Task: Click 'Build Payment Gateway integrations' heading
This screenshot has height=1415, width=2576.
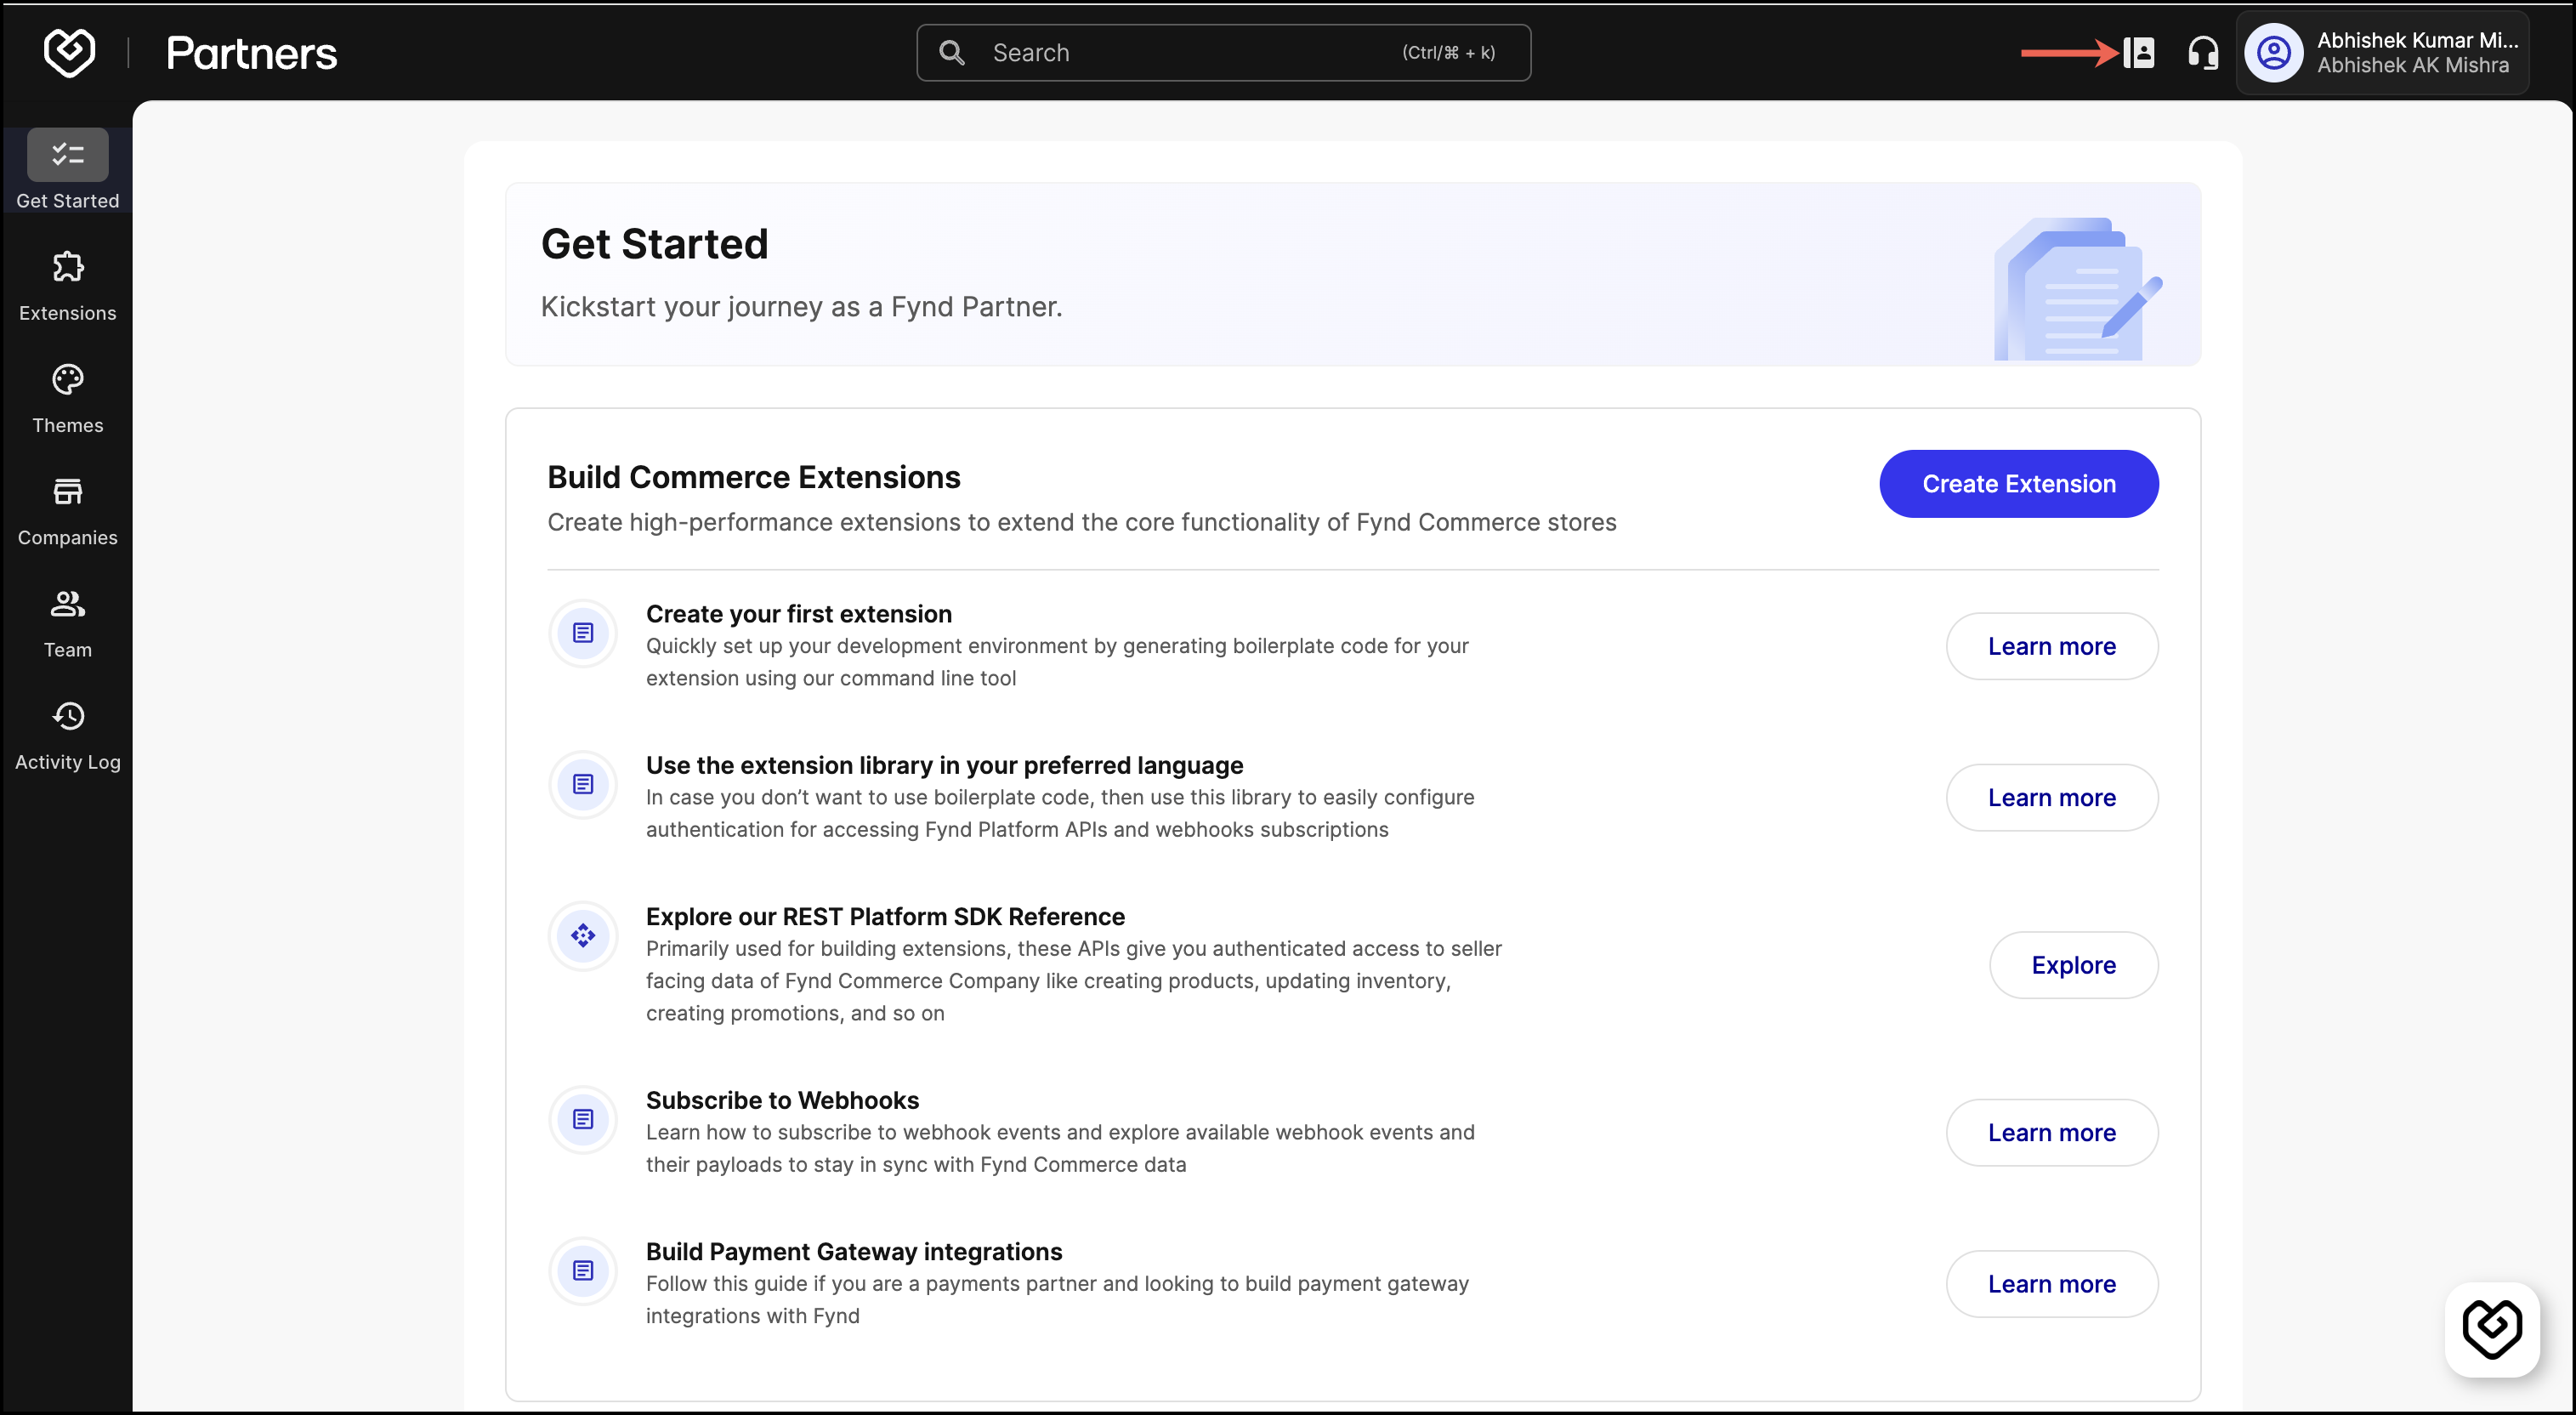Action: click(854, 1252)
